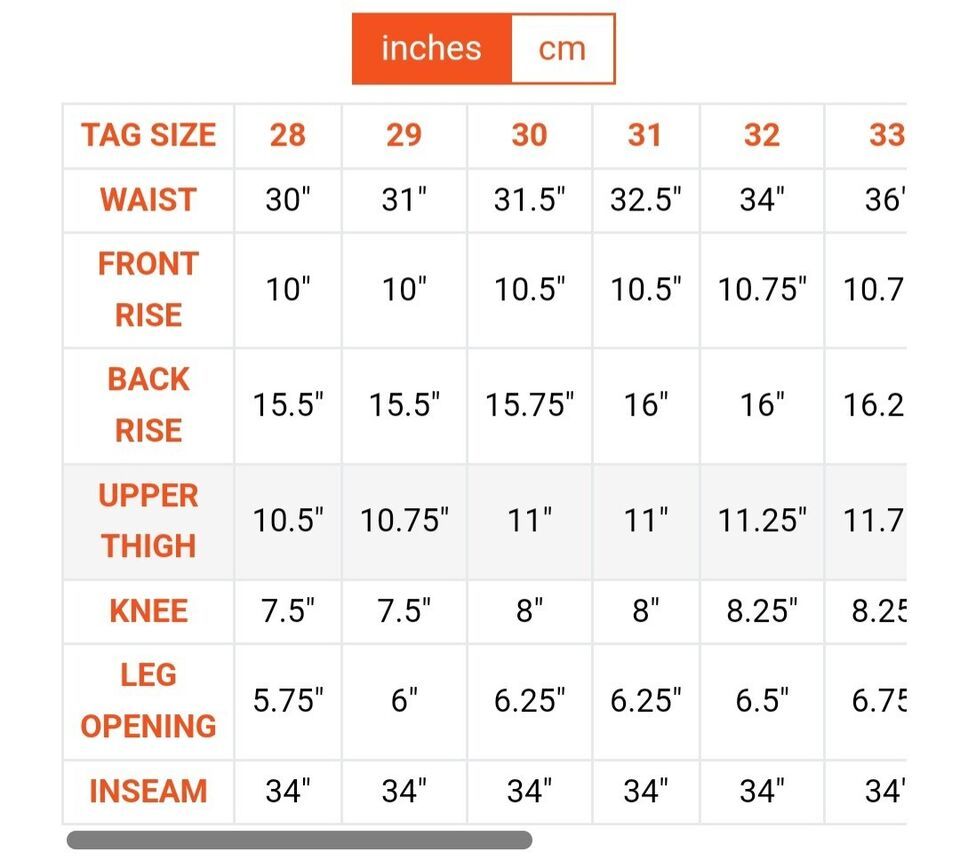The width and height of the screenshot is (960, 860).
Task: Click the FRONT RISE row label
Action: click(x=148, y=290)
